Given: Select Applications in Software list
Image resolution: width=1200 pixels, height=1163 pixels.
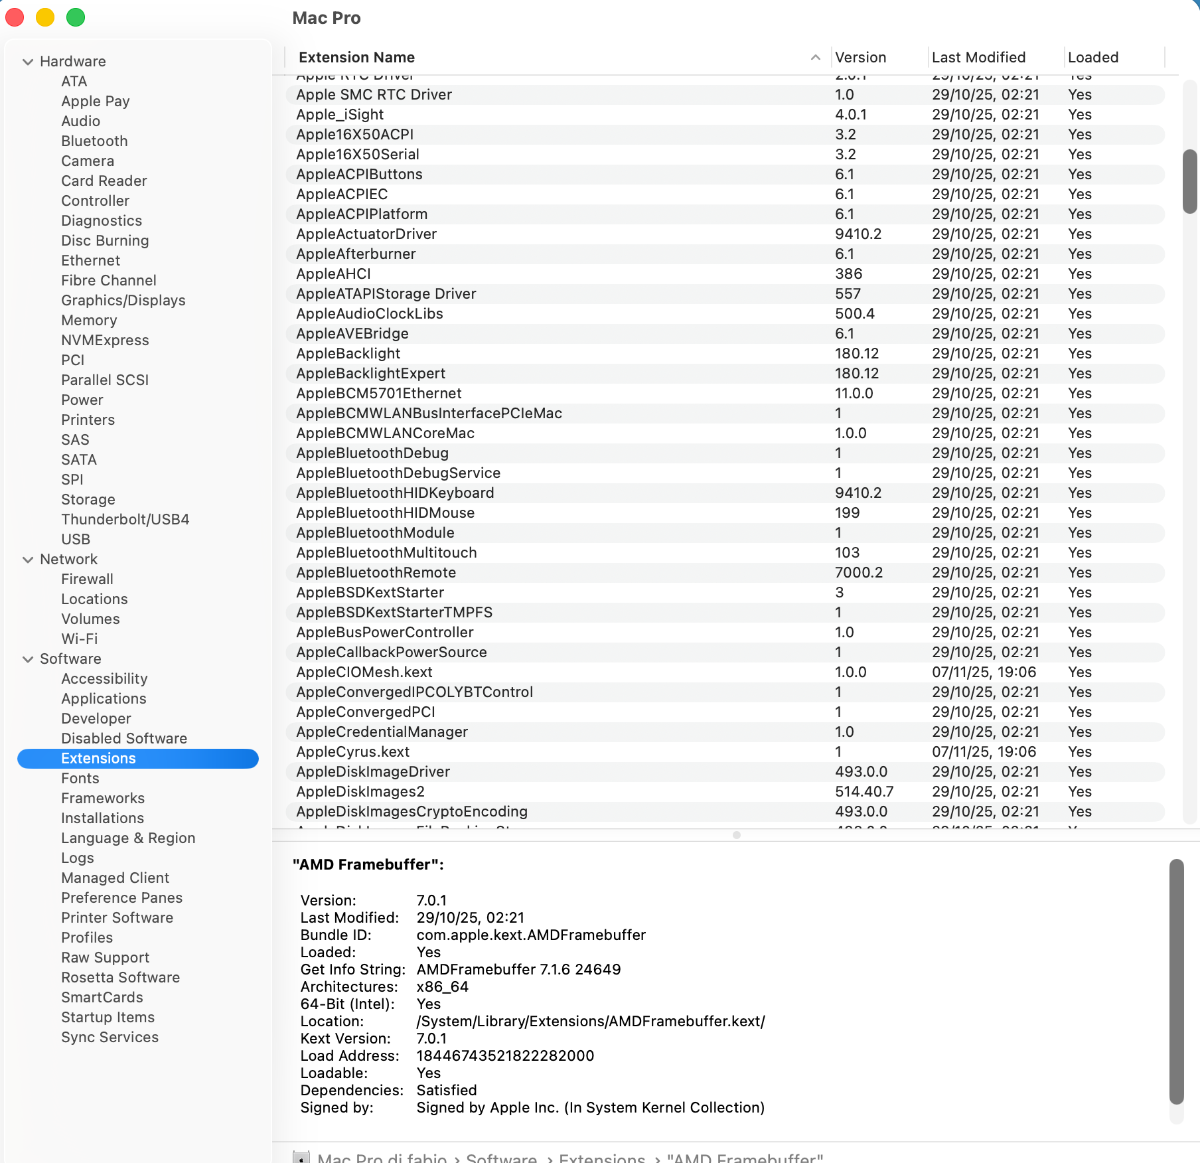Looking at the screenshot, I should tap(103, 699).
